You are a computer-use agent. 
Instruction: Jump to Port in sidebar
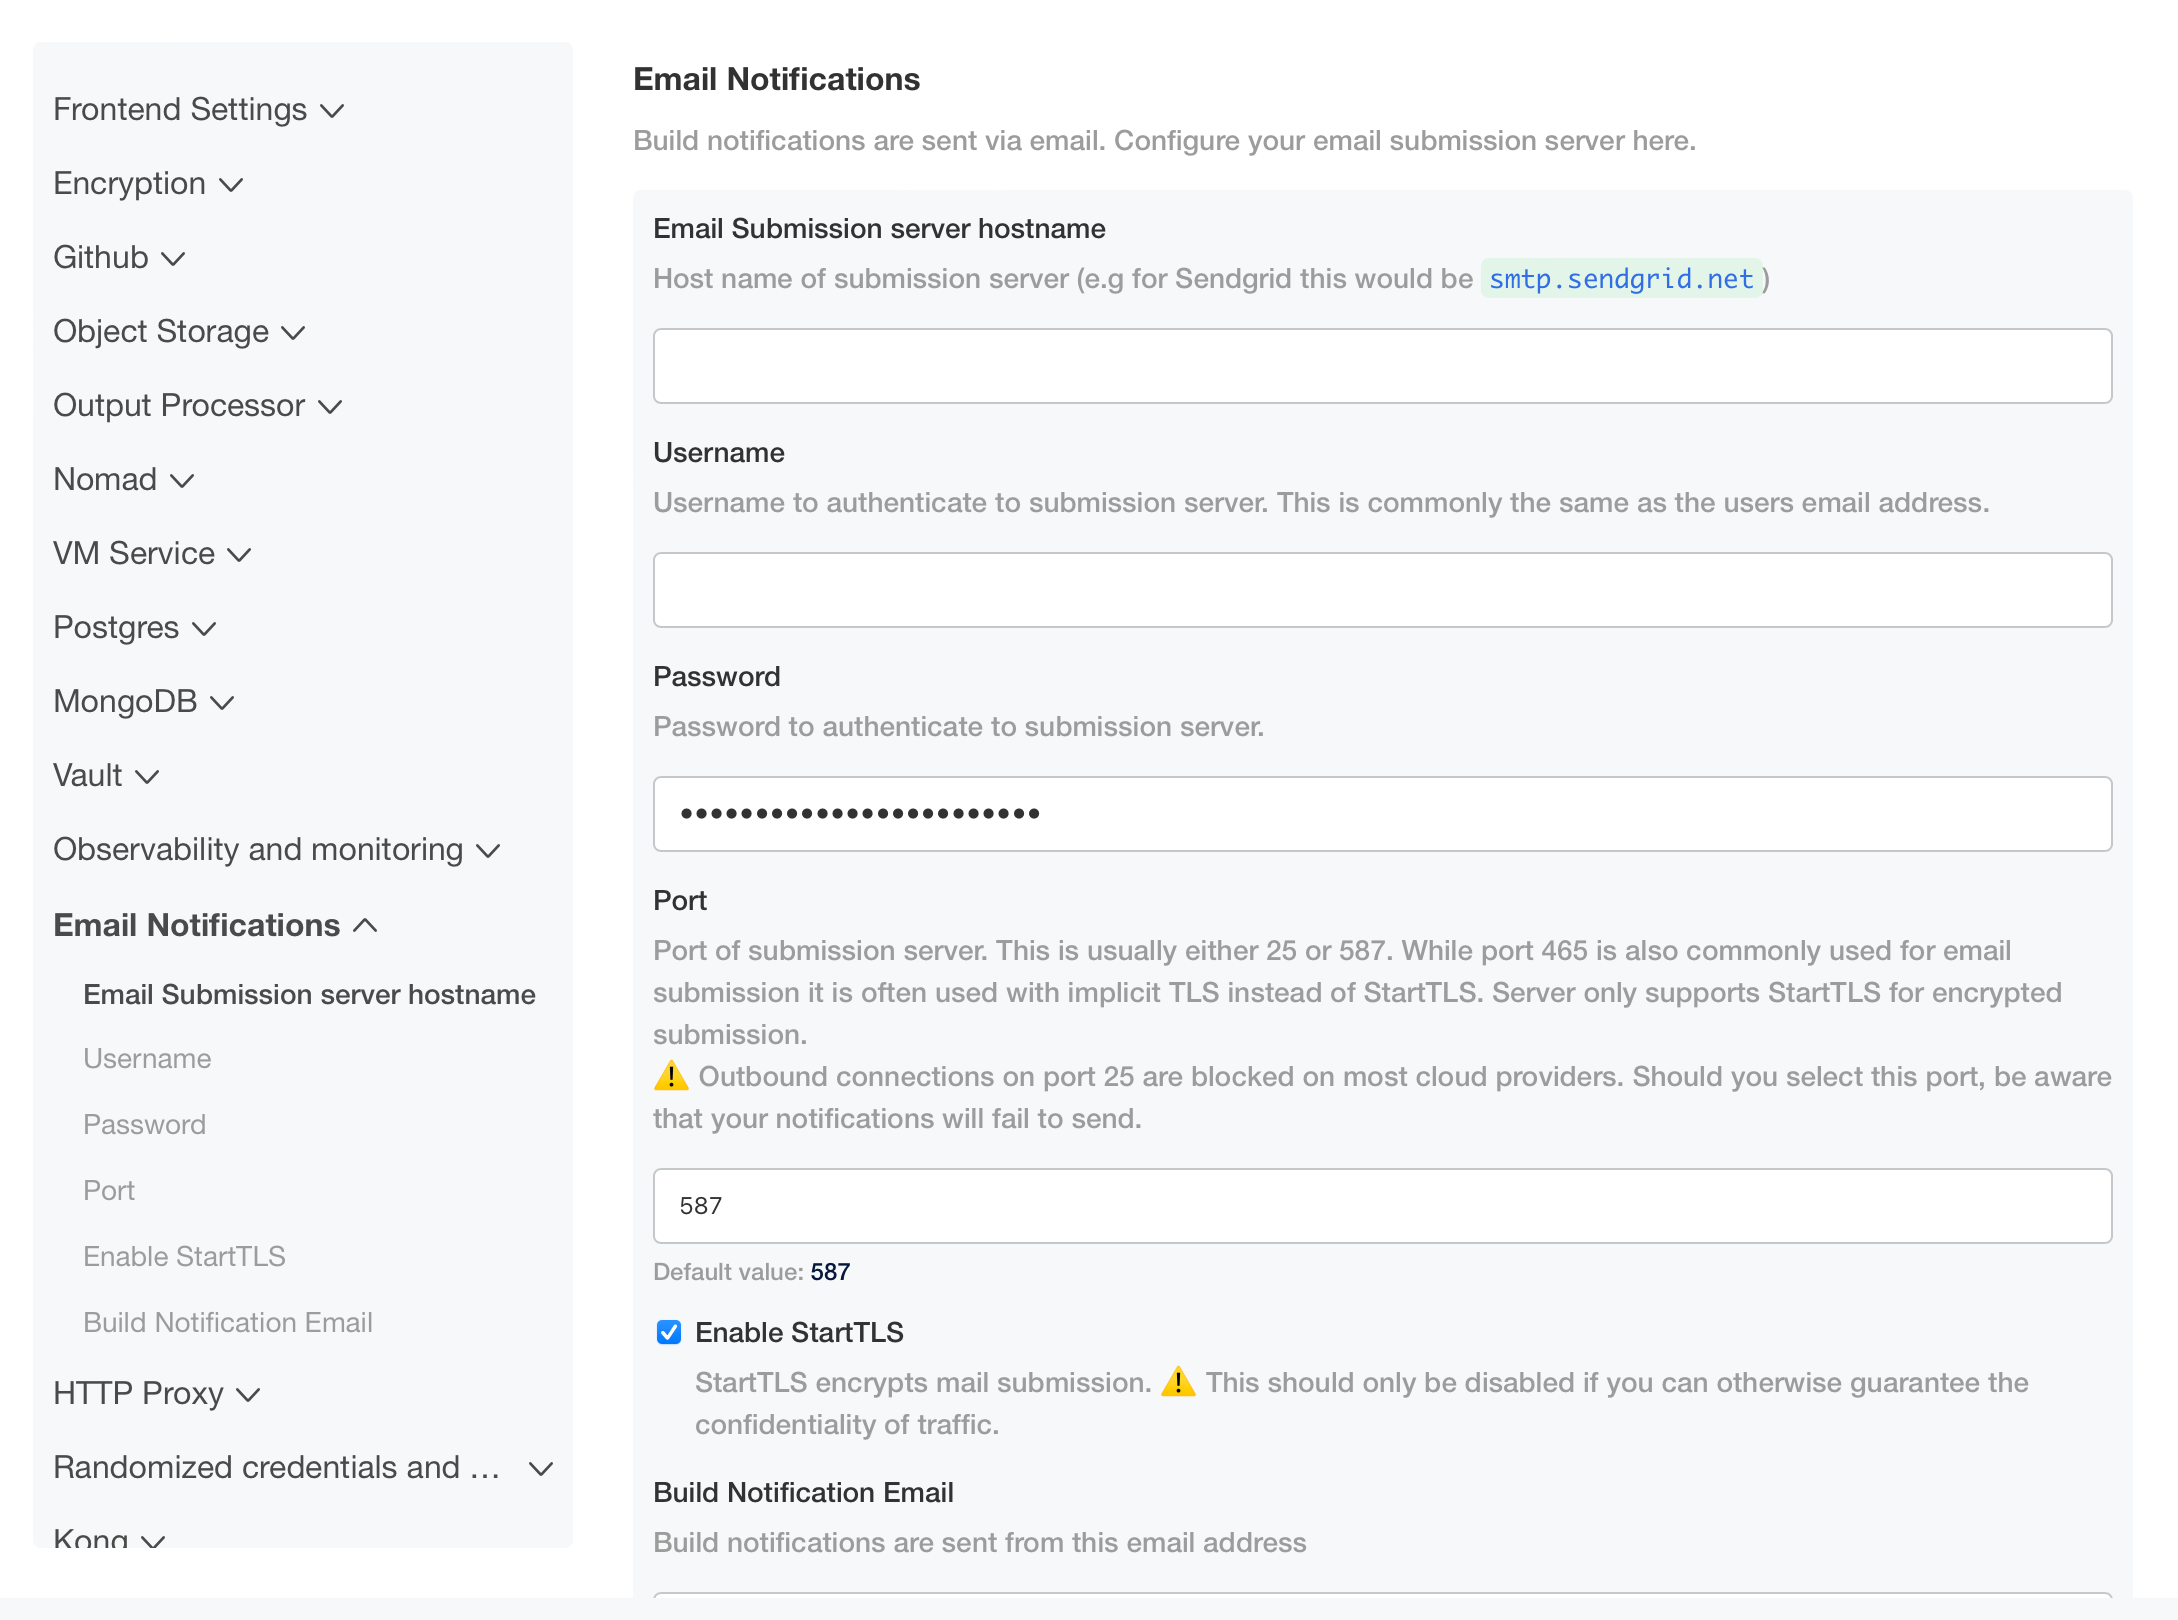tap(109, 1190)
